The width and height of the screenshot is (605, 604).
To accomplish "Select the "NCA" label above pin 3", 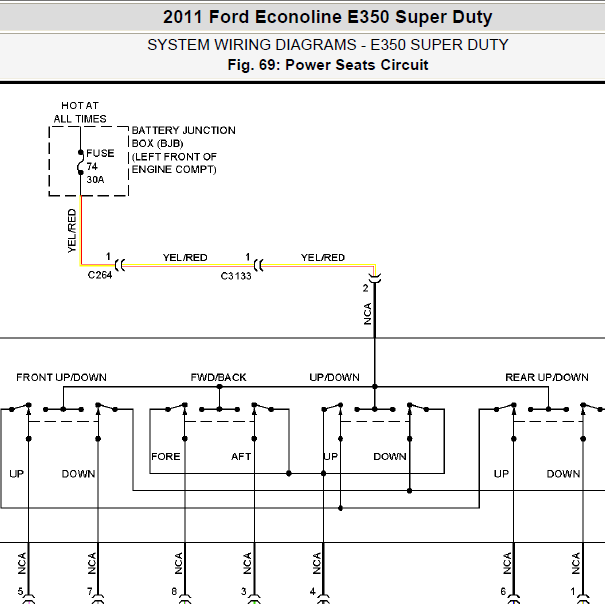I will click(x=247, y=563).
